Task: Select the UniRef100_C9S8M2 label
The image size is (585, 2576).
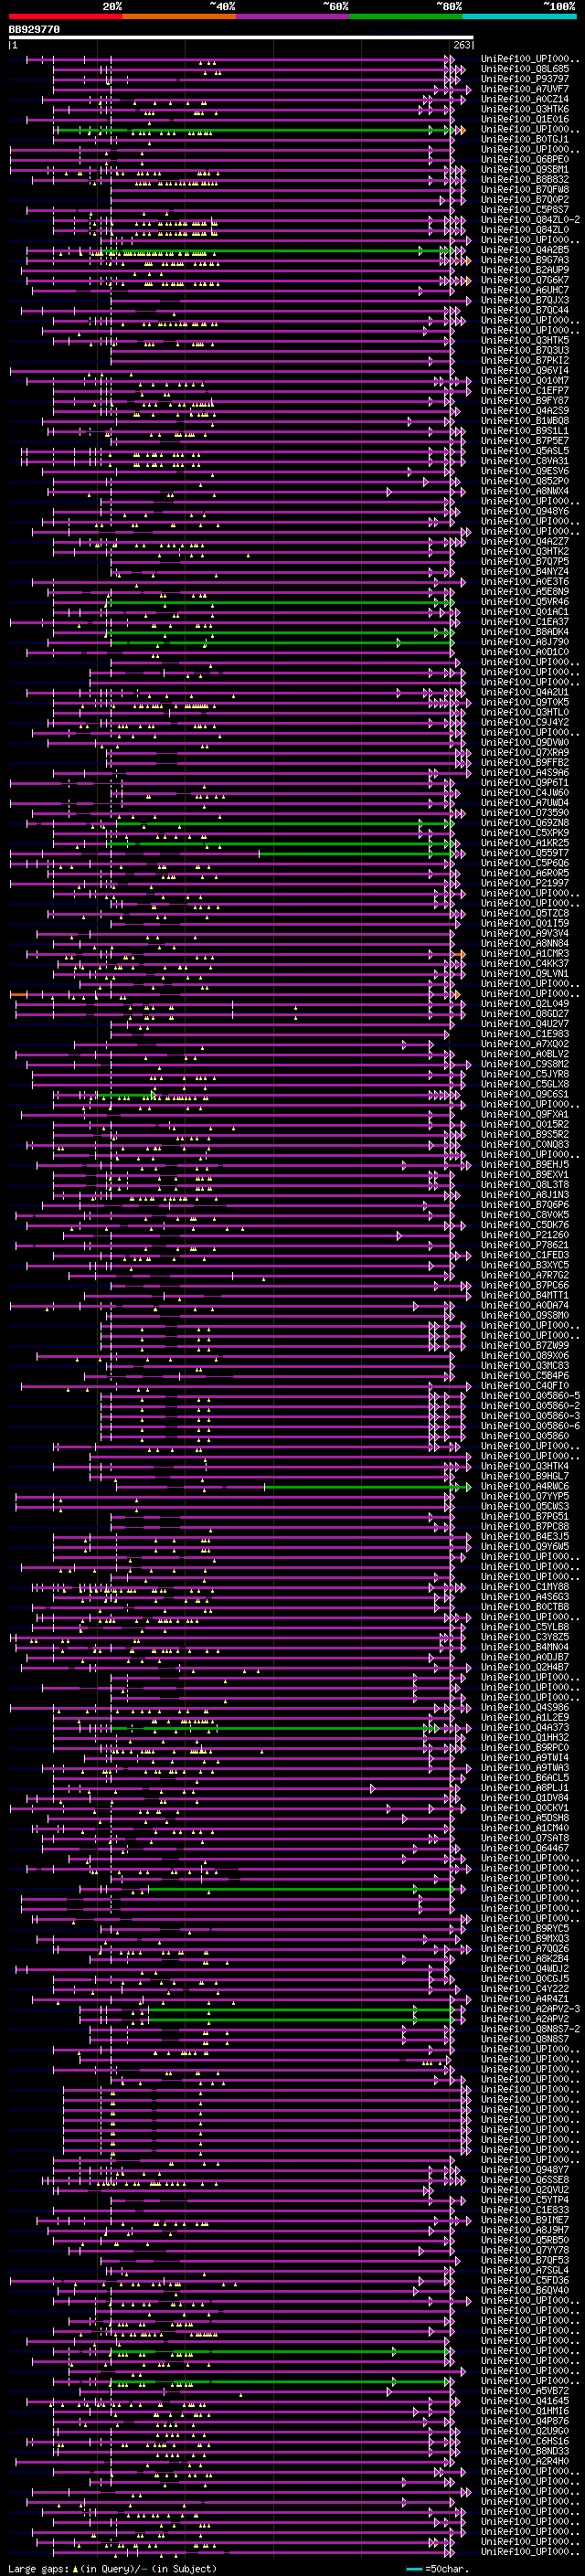Action: pos(525,1064)
